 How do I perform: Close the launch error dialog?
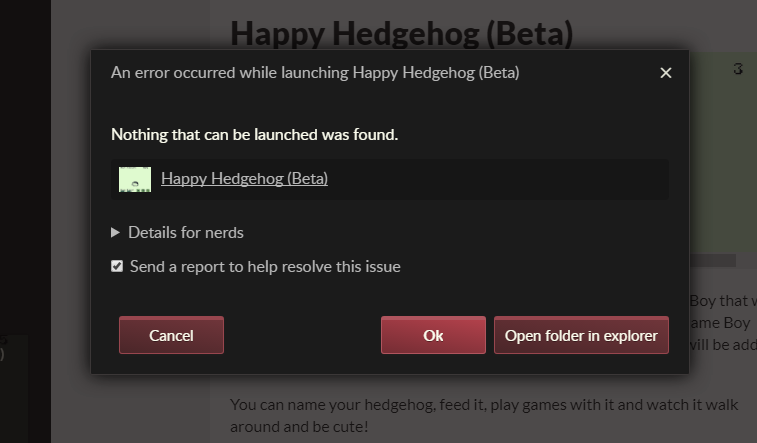point(666,73)
